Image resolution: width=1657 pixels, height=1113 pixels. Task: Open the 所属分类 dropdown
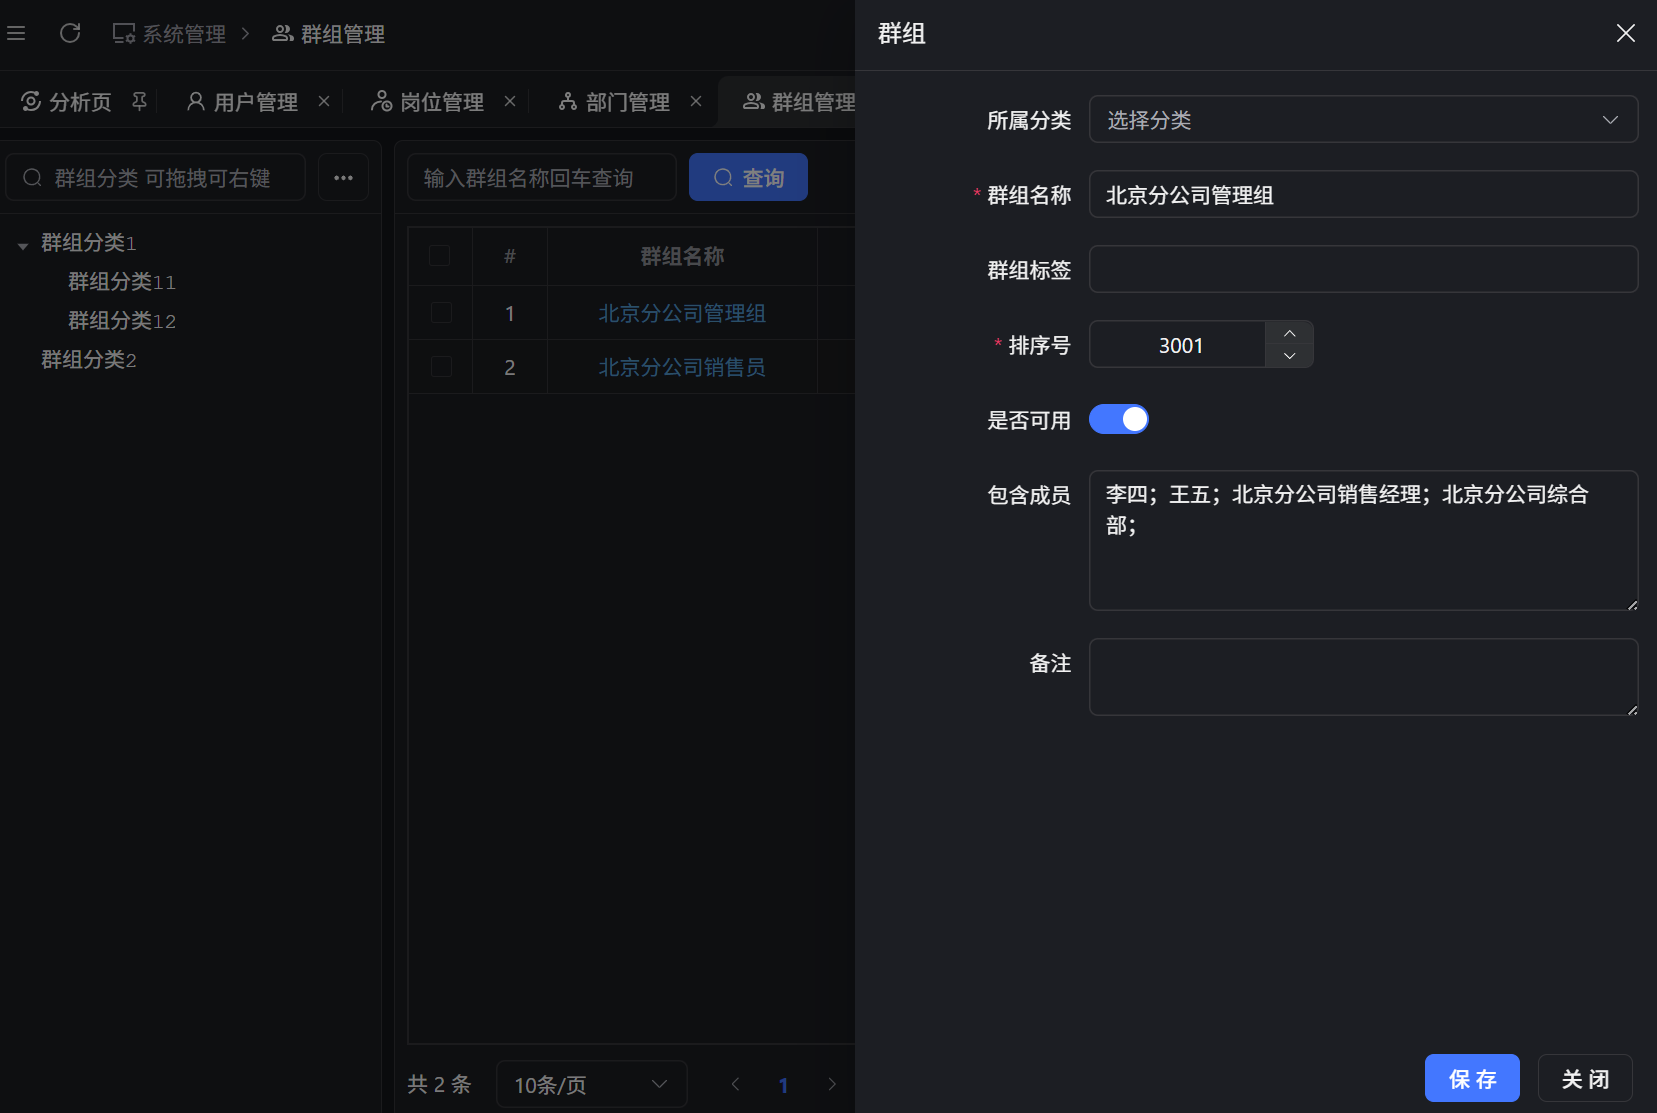click(x=1362, y=120)
